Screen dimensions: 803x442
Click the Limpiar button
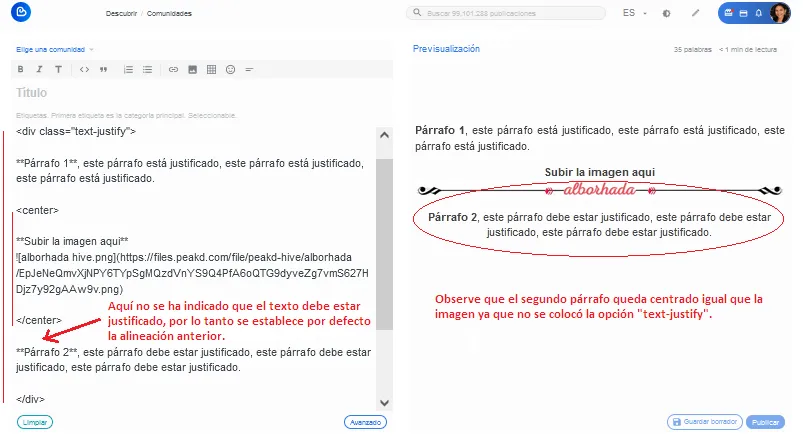pos(35,422)
